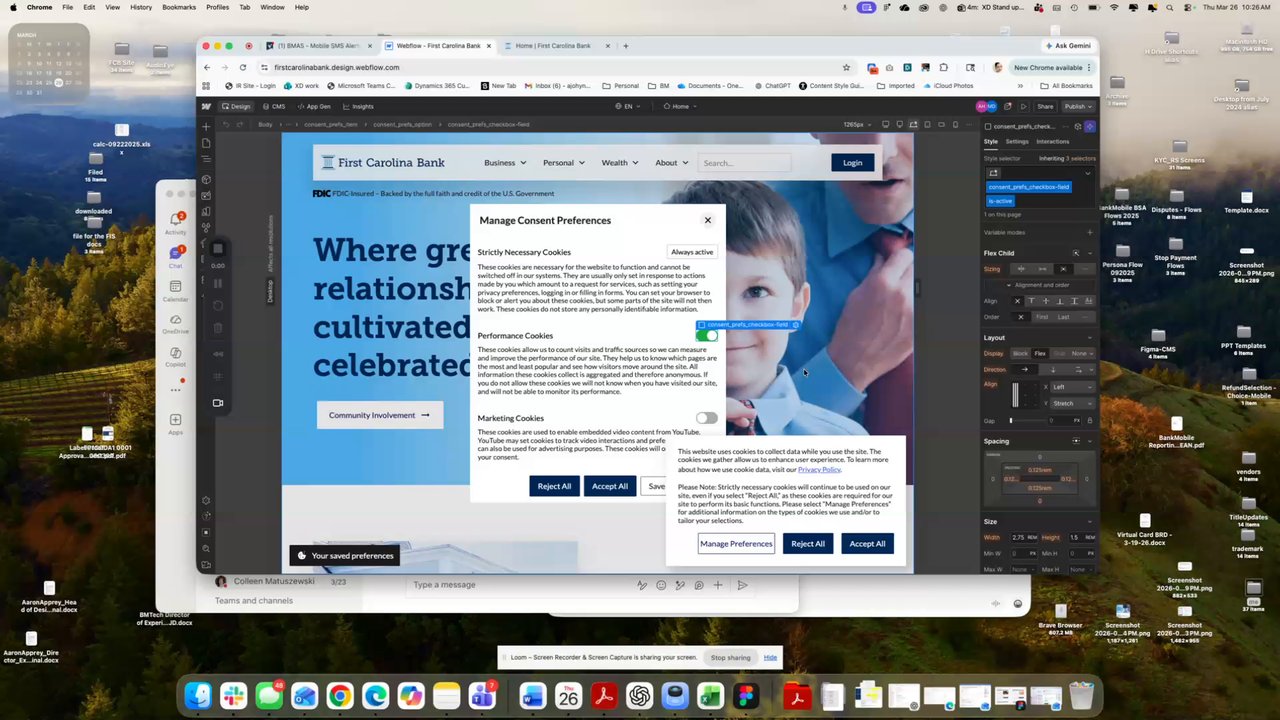Open the Home page selector dropdown
The width and height of the screenshot is (1280, 720).
(x=681, y=106)
